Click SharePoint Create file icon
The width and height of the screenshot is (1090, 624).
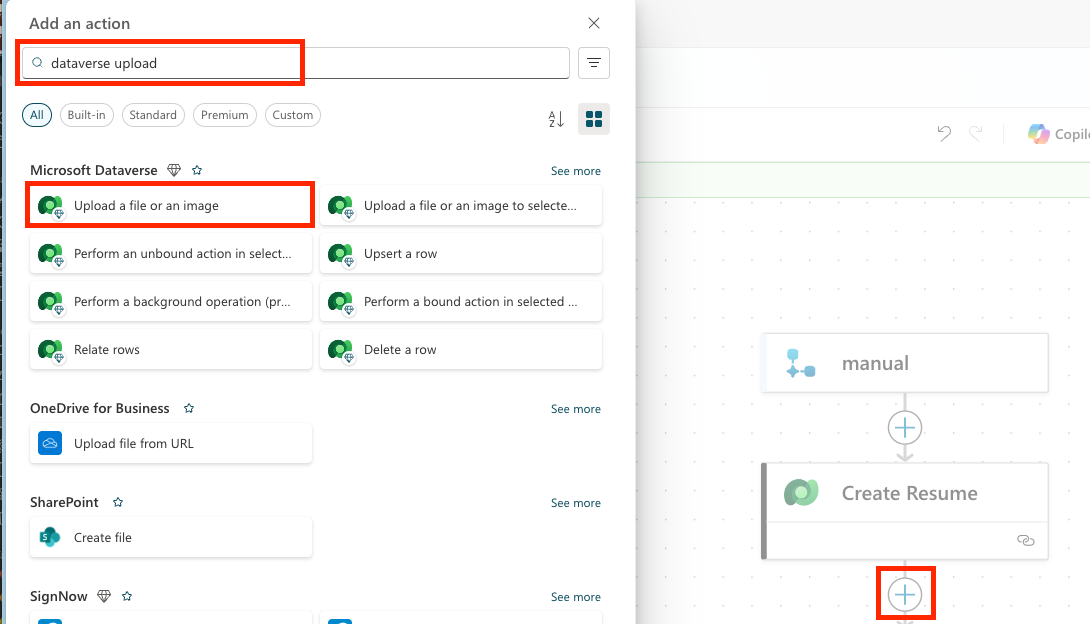pos(50,537)
